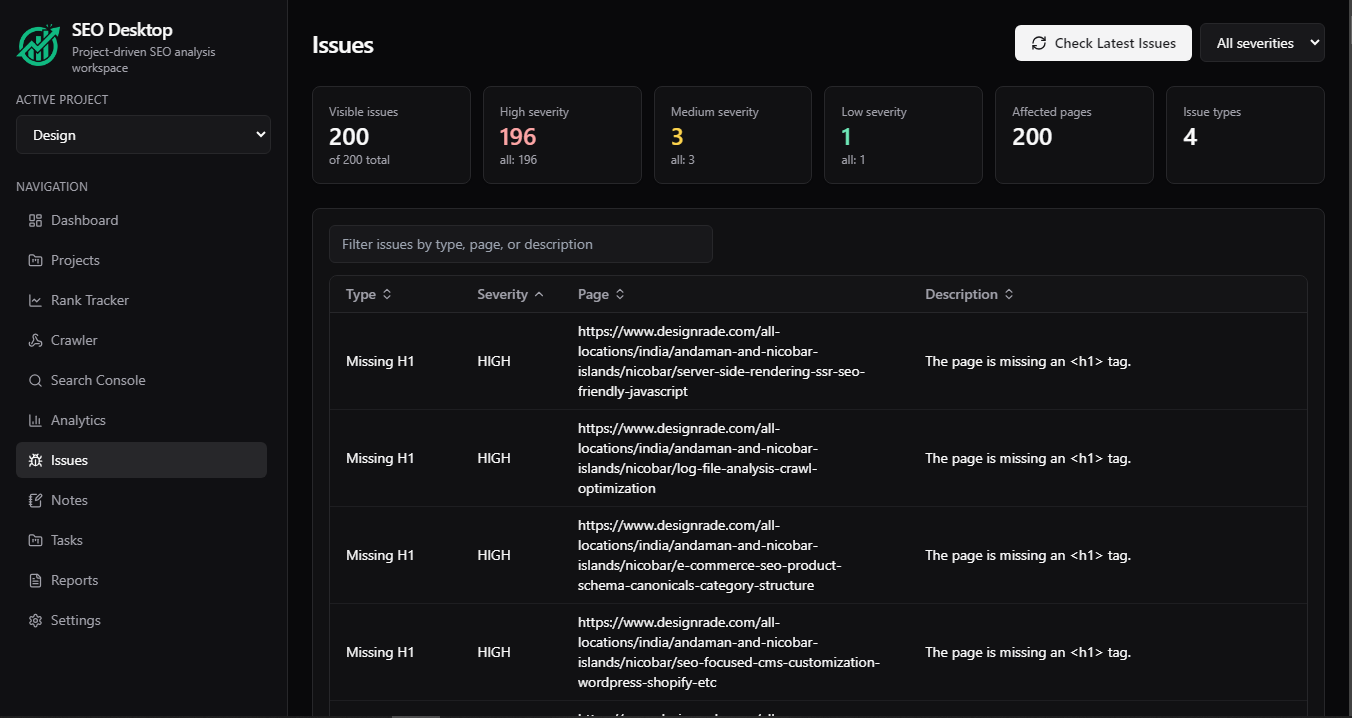Sort the table by Page column
This screenshot has height=718, width=1352.
(601, 294)
